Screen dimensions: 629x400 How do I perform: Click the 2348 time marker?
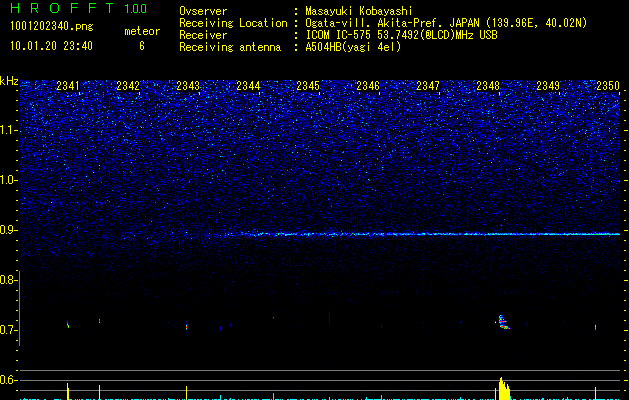tap(488, 86)
